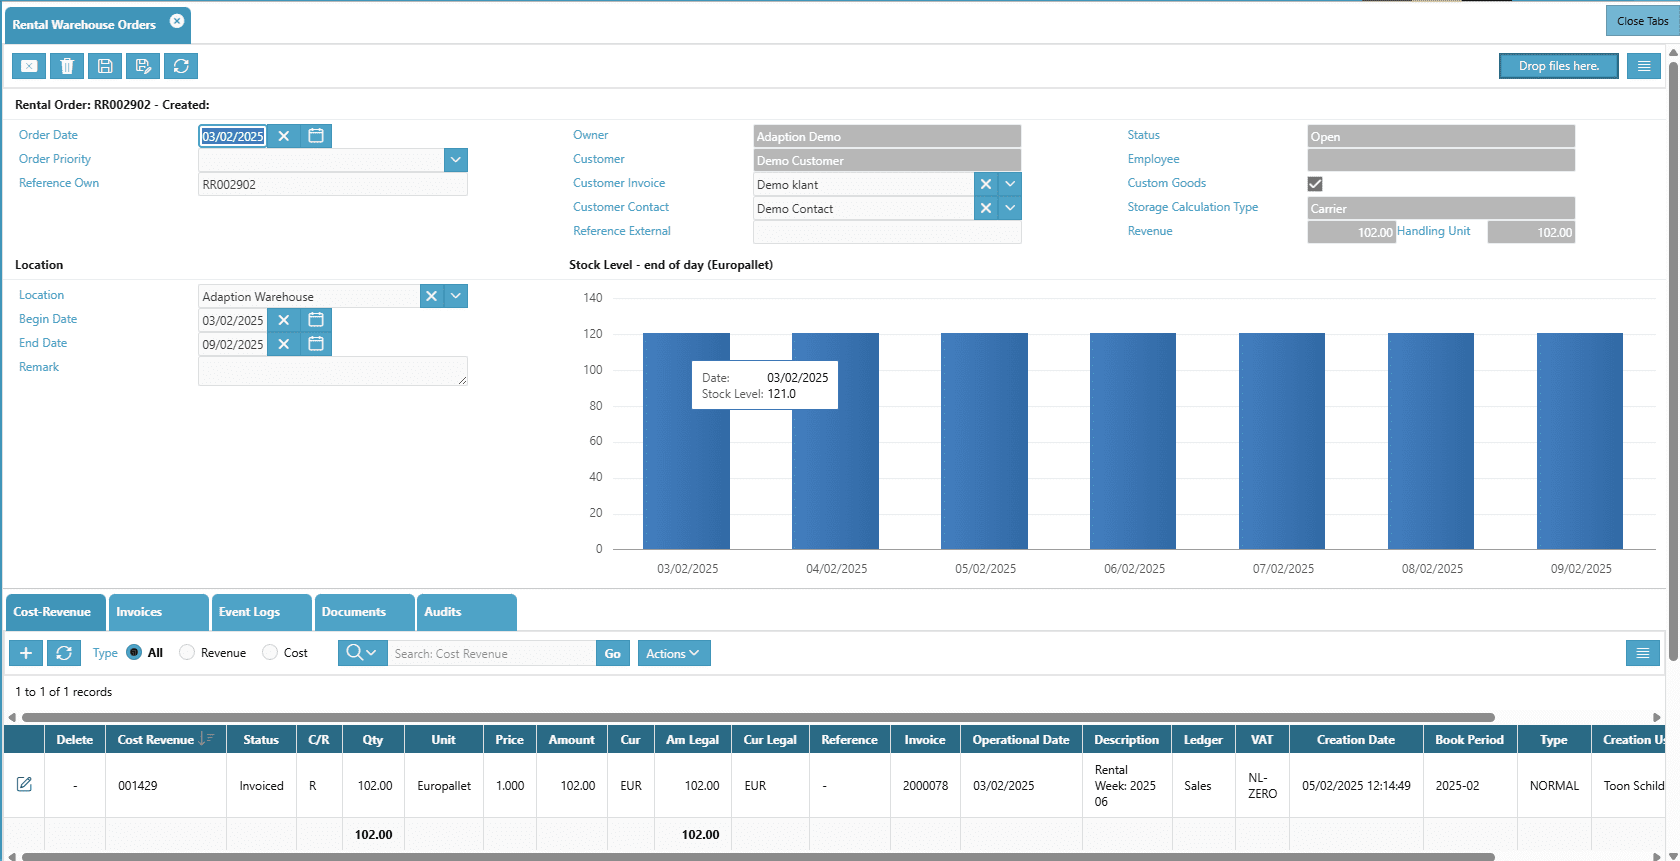Click the trash delete icon in top toolbar
The width and height of the screenshot is (1680, 861).
pyautogui.click(x=67, y=66)
